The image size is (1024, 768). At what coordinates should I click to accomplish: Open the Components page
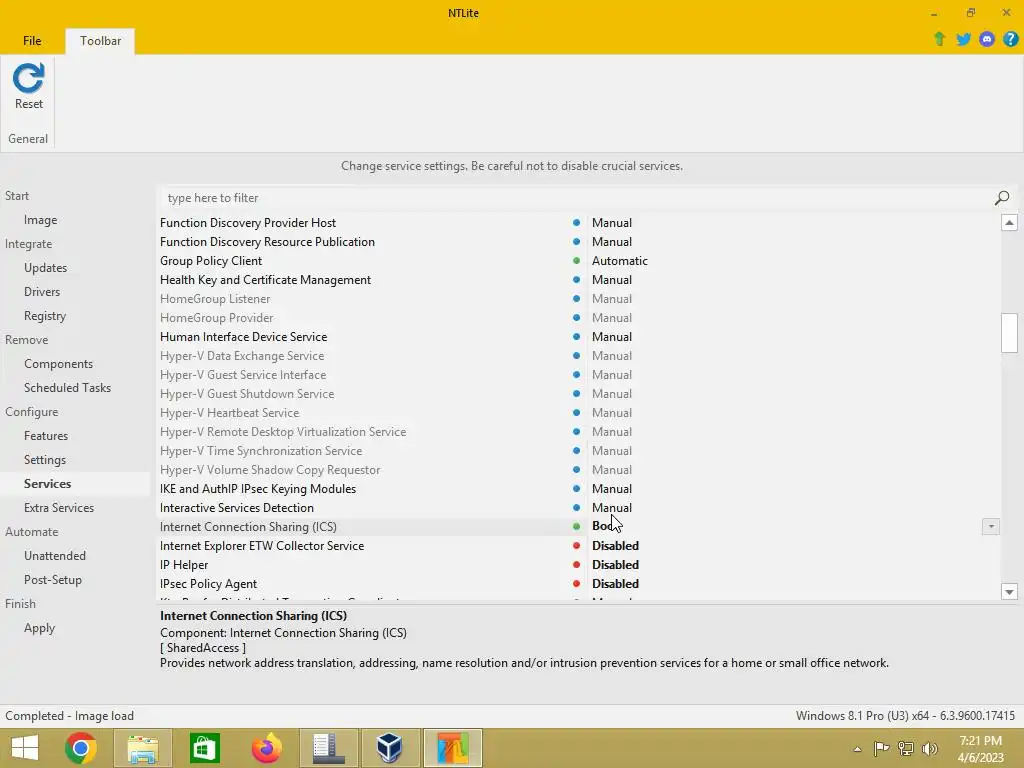58,364
